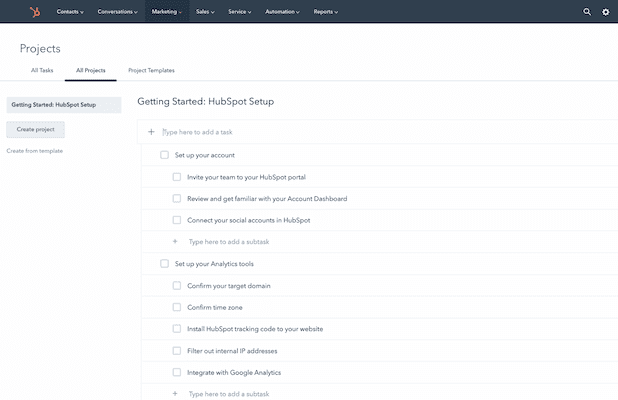Open the Conversations dropdown menu

click(x=117, y=12)
